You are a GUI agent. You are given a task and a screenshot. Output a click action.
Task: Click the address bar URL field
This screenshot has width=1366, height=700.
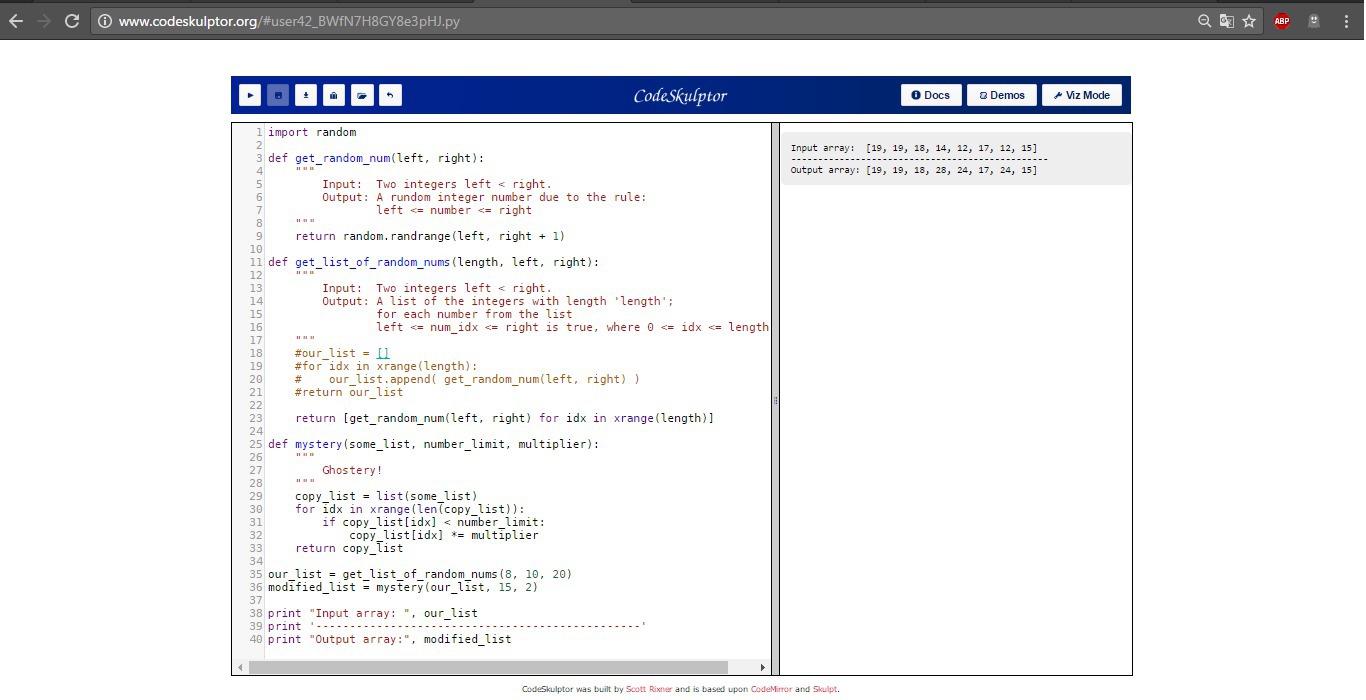point(600,21)
